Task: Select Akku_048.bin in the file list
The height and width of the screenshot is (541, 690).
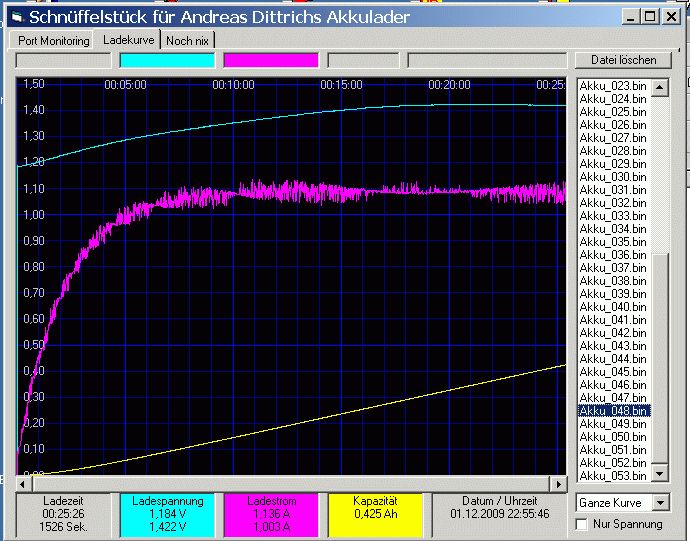Action: point(613,411)
